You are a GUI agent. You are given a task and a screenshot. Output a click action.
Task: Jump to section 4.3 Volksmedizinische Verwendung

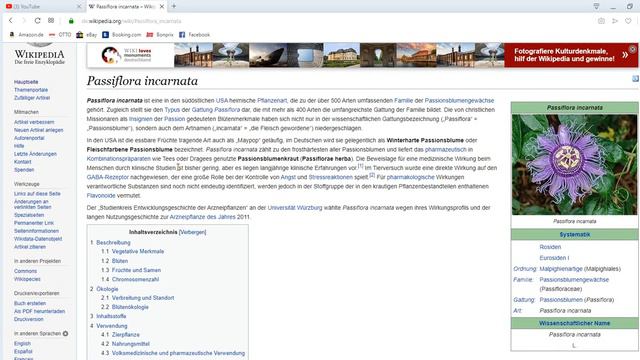[x=178, y=353]
